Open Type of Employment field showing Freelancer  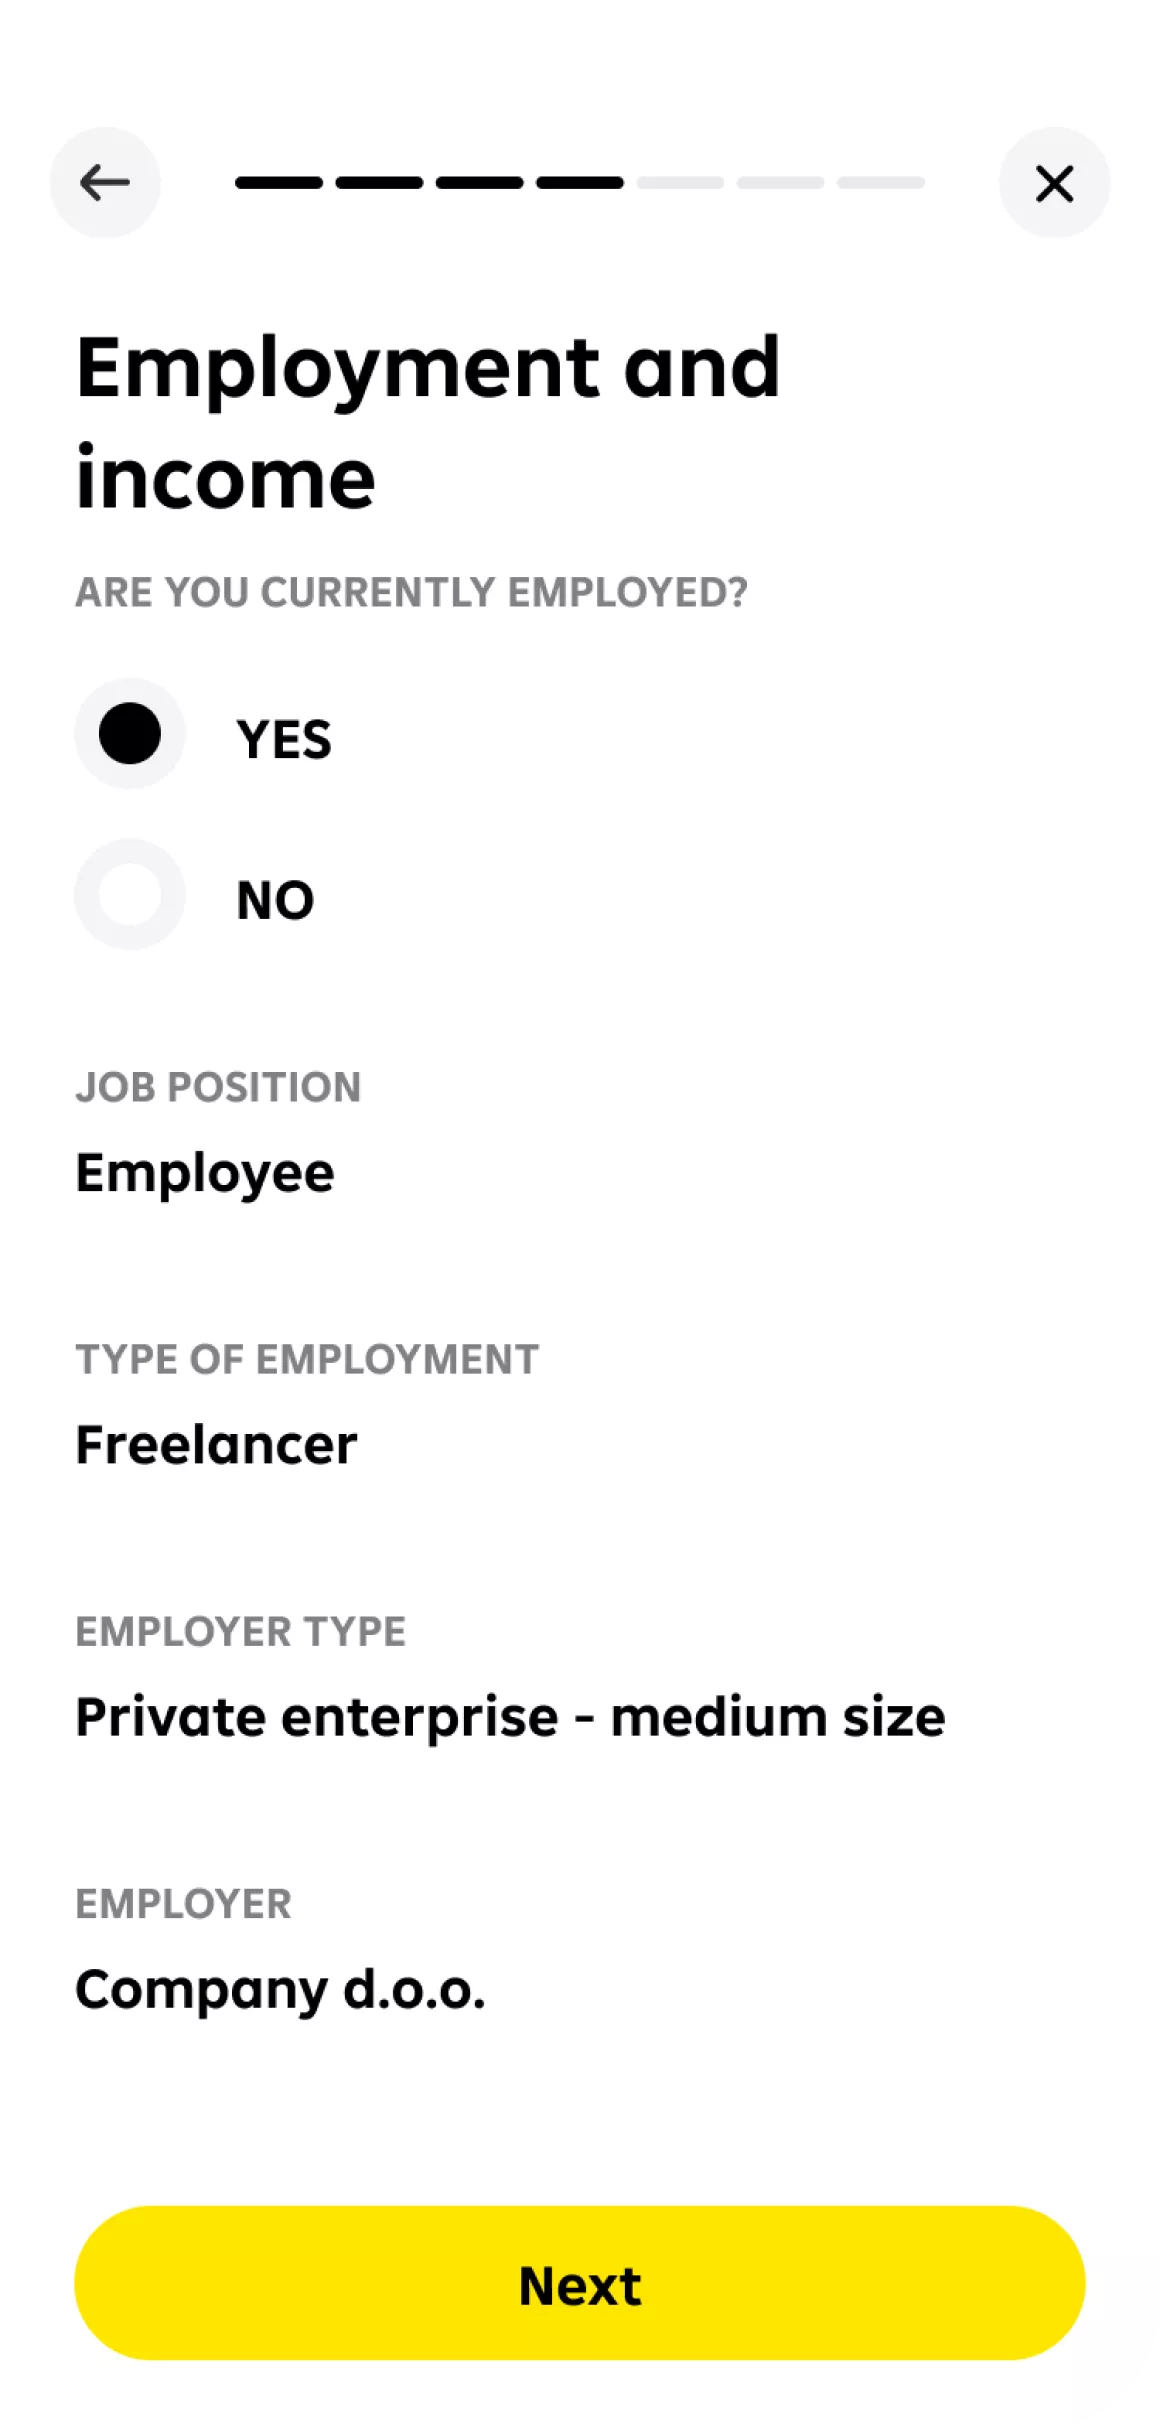point(216,1445)
